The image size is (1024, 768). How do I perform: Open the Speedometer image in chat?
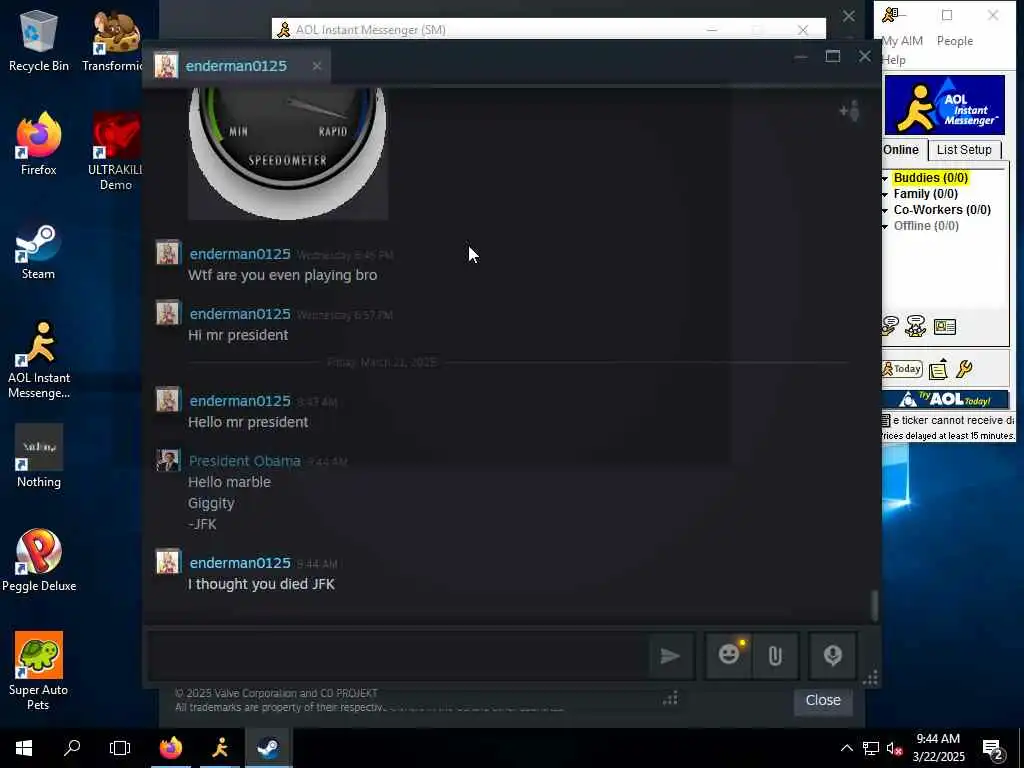tap(288, 153)
